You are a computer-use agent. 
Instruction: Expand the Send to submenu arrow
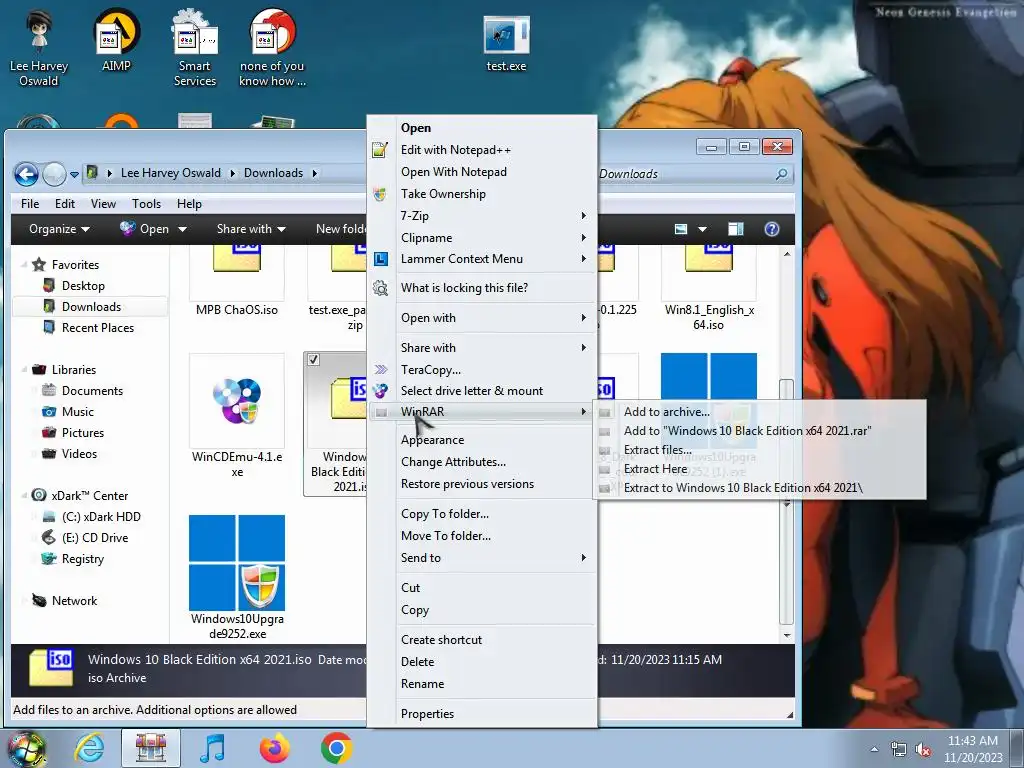[x=583, y=558]
